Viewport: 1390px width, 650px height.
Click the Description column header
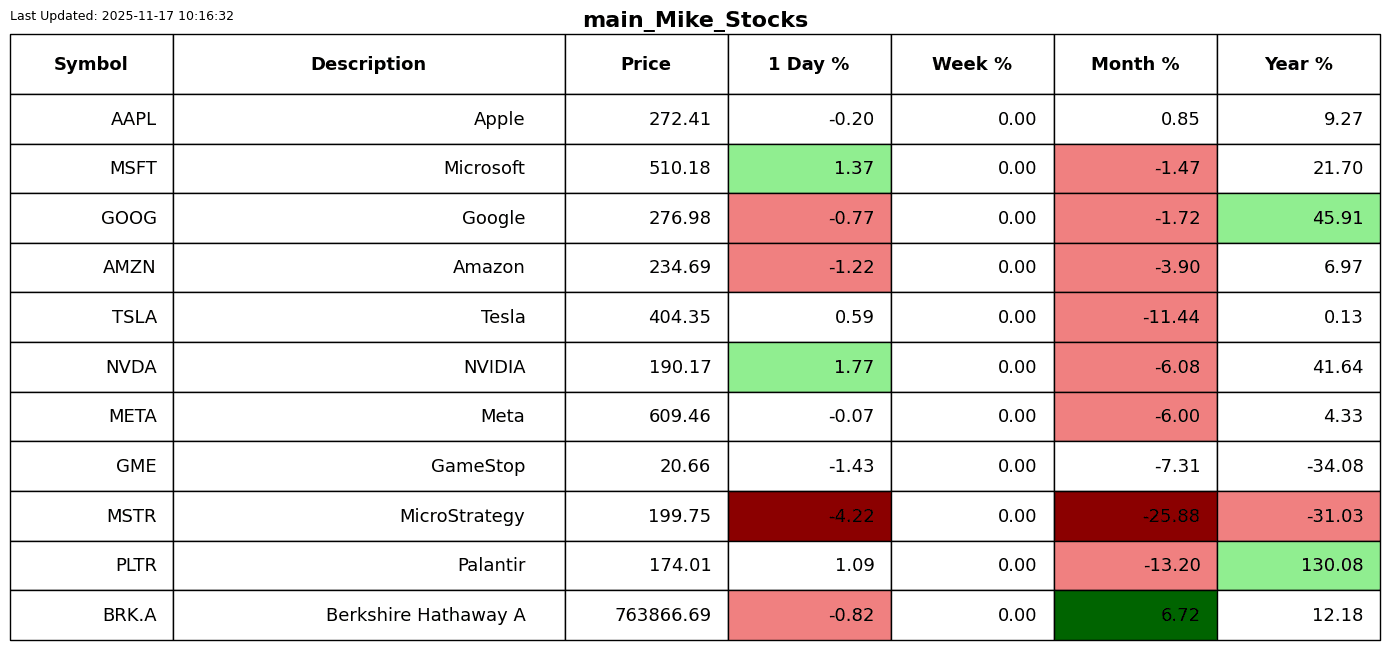pos(368,64)
